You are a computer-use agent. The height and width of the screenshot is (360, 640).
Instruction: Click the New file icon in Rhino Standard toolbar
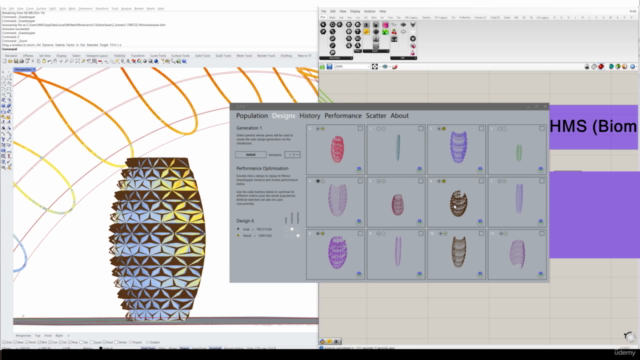[5, 61]
